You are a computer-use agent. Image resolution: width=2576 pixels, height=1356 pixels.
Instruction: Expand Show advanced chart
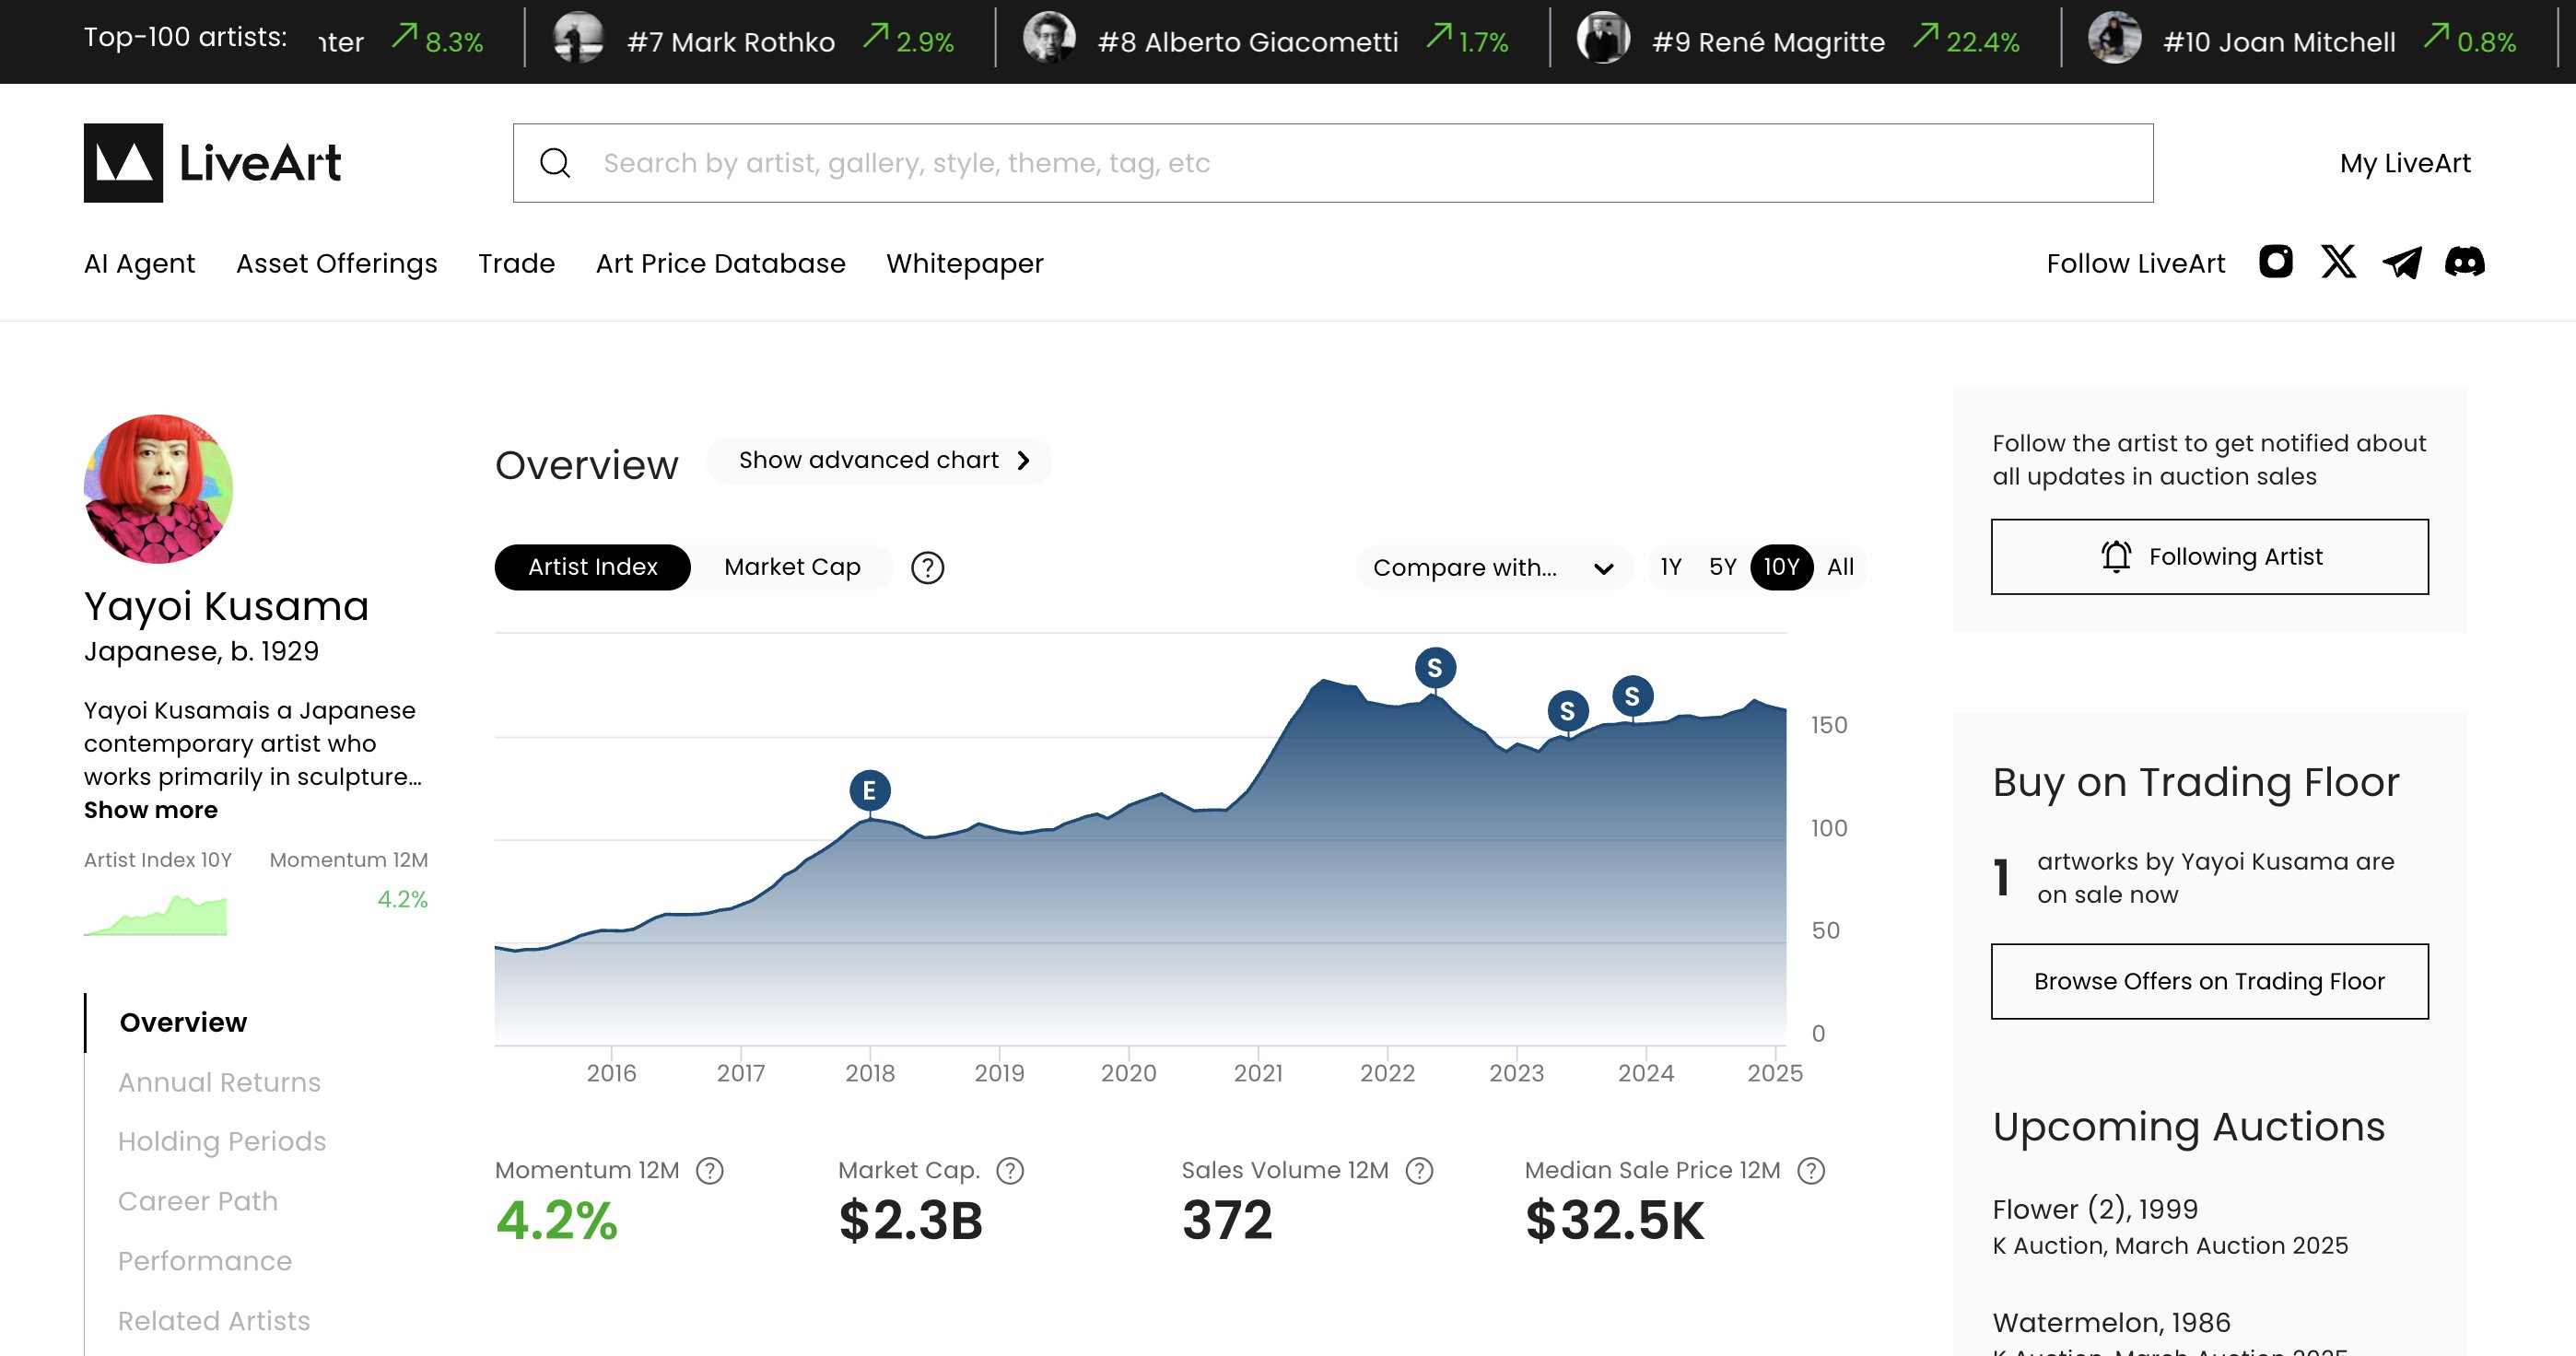tap(879, 460)
